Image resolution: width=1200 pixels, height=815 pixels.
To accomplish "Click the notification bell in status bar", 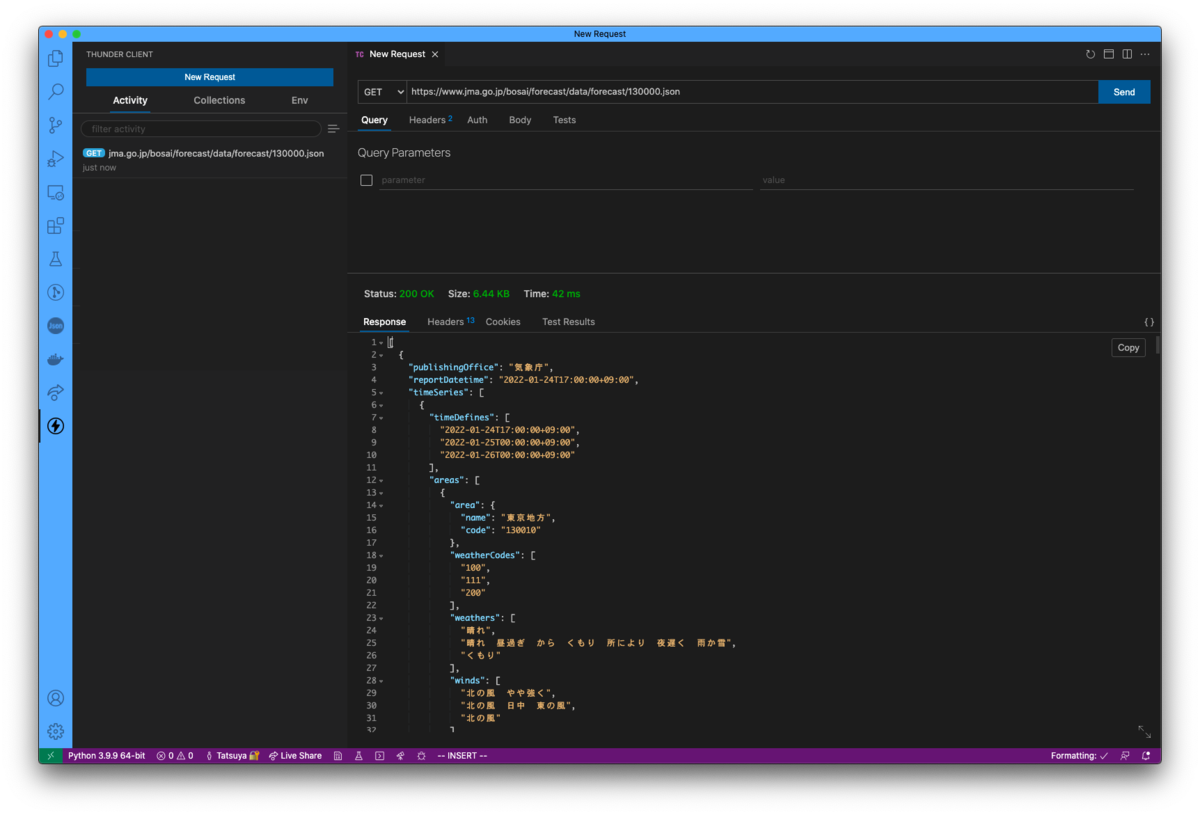I will point(1146,756).
